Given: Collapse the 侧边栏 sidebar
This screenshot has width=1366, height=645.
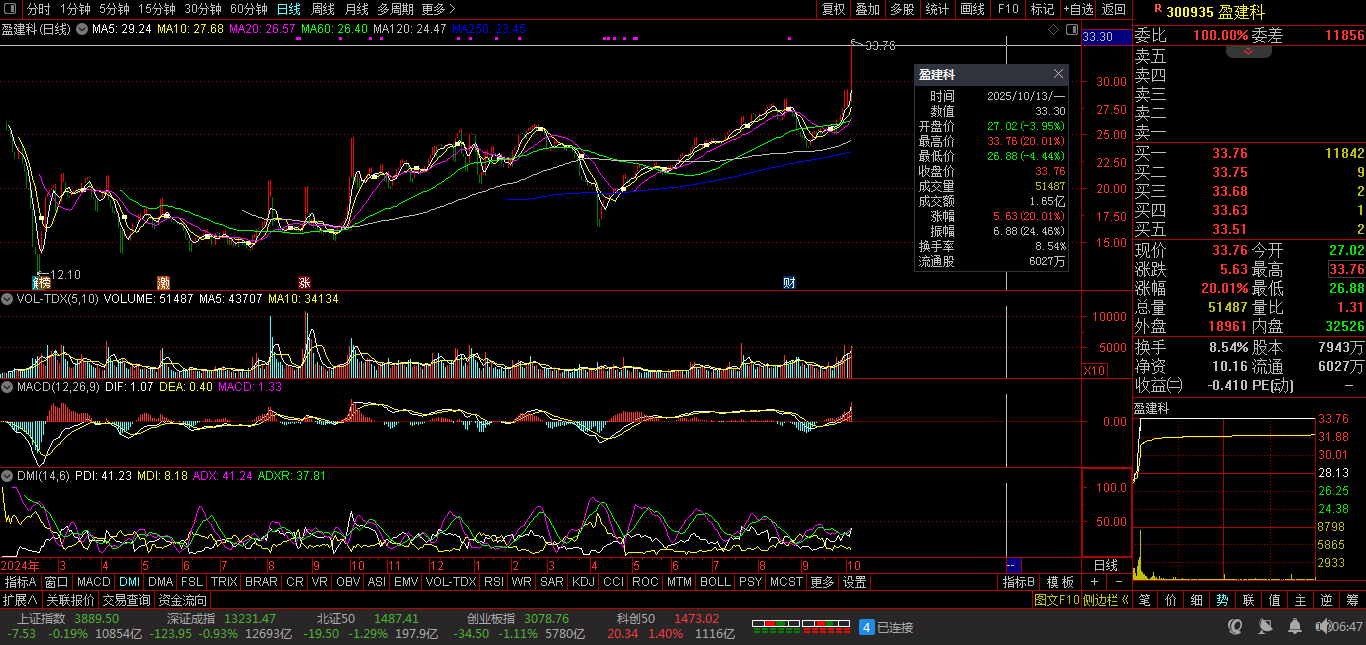Looking at the screenshot, I should pyautogui.click(x=1105, y=600).
